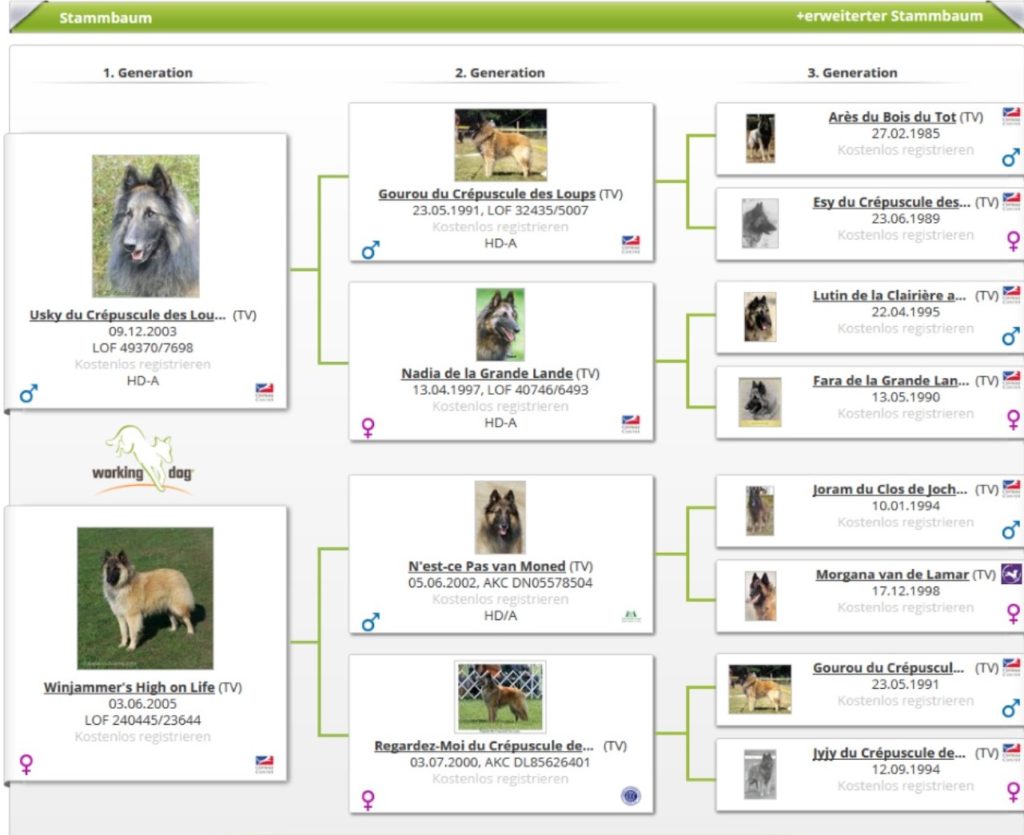Open Winjammer's High on Life profile link
1024x835 pixels.
(129, 687)
